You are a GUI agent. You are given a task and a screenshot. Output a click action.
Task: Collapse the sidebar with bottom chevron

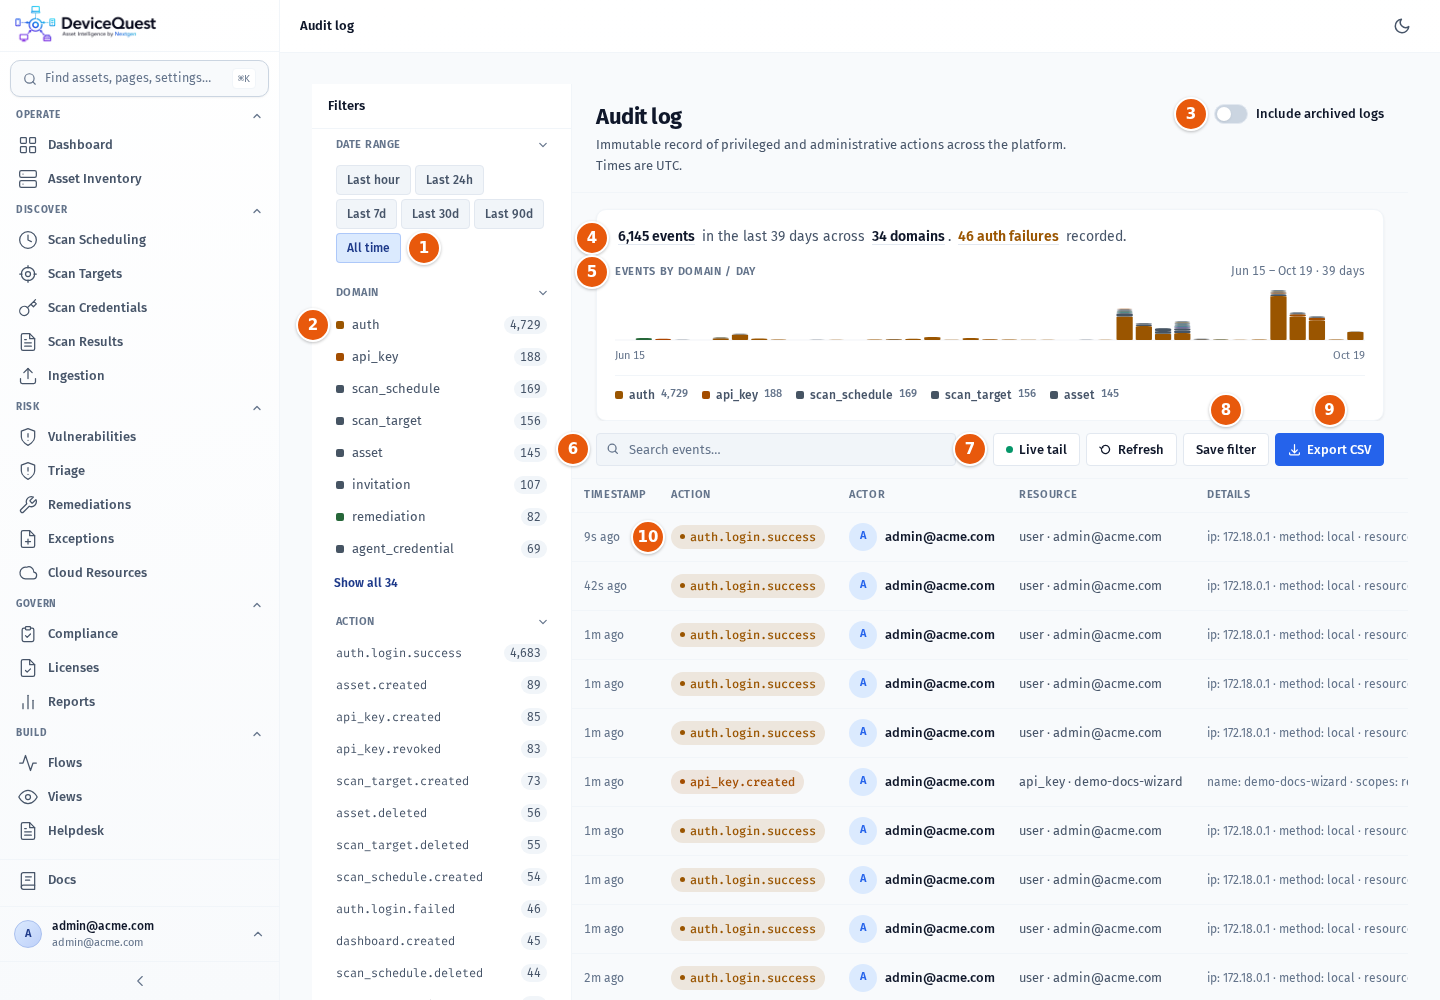[140, 981]
